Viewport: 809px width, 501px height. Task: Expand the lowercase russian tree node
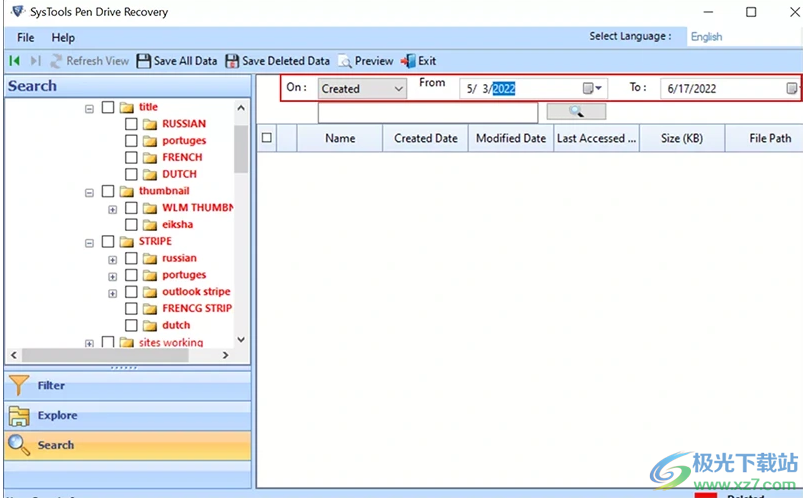coord(112,260)
